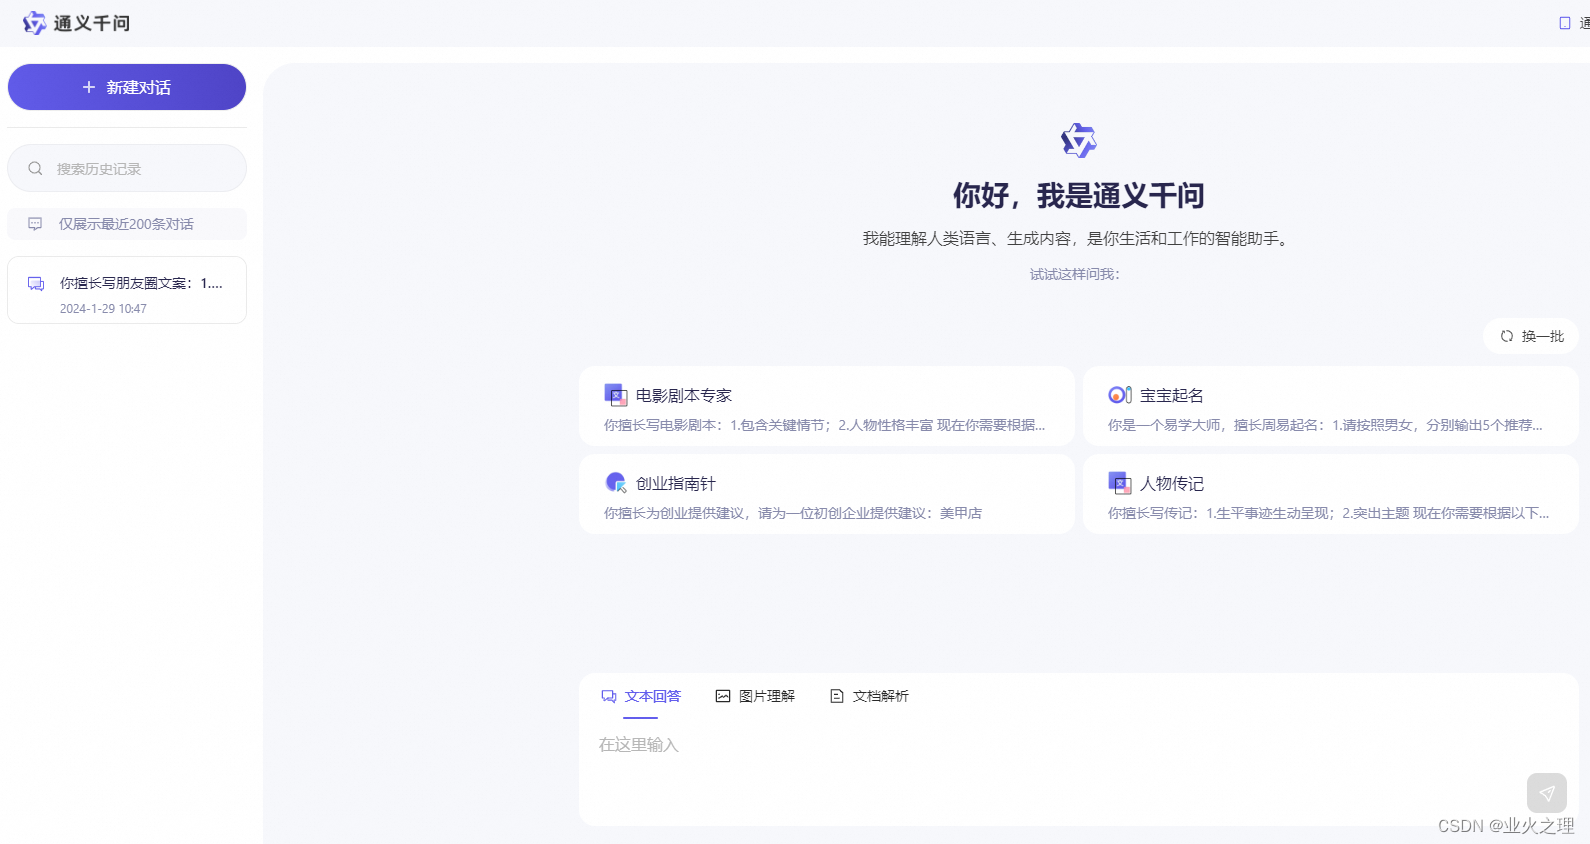Click the phone icon at top right
1590x844 pixels.
tap(1565, 23)
